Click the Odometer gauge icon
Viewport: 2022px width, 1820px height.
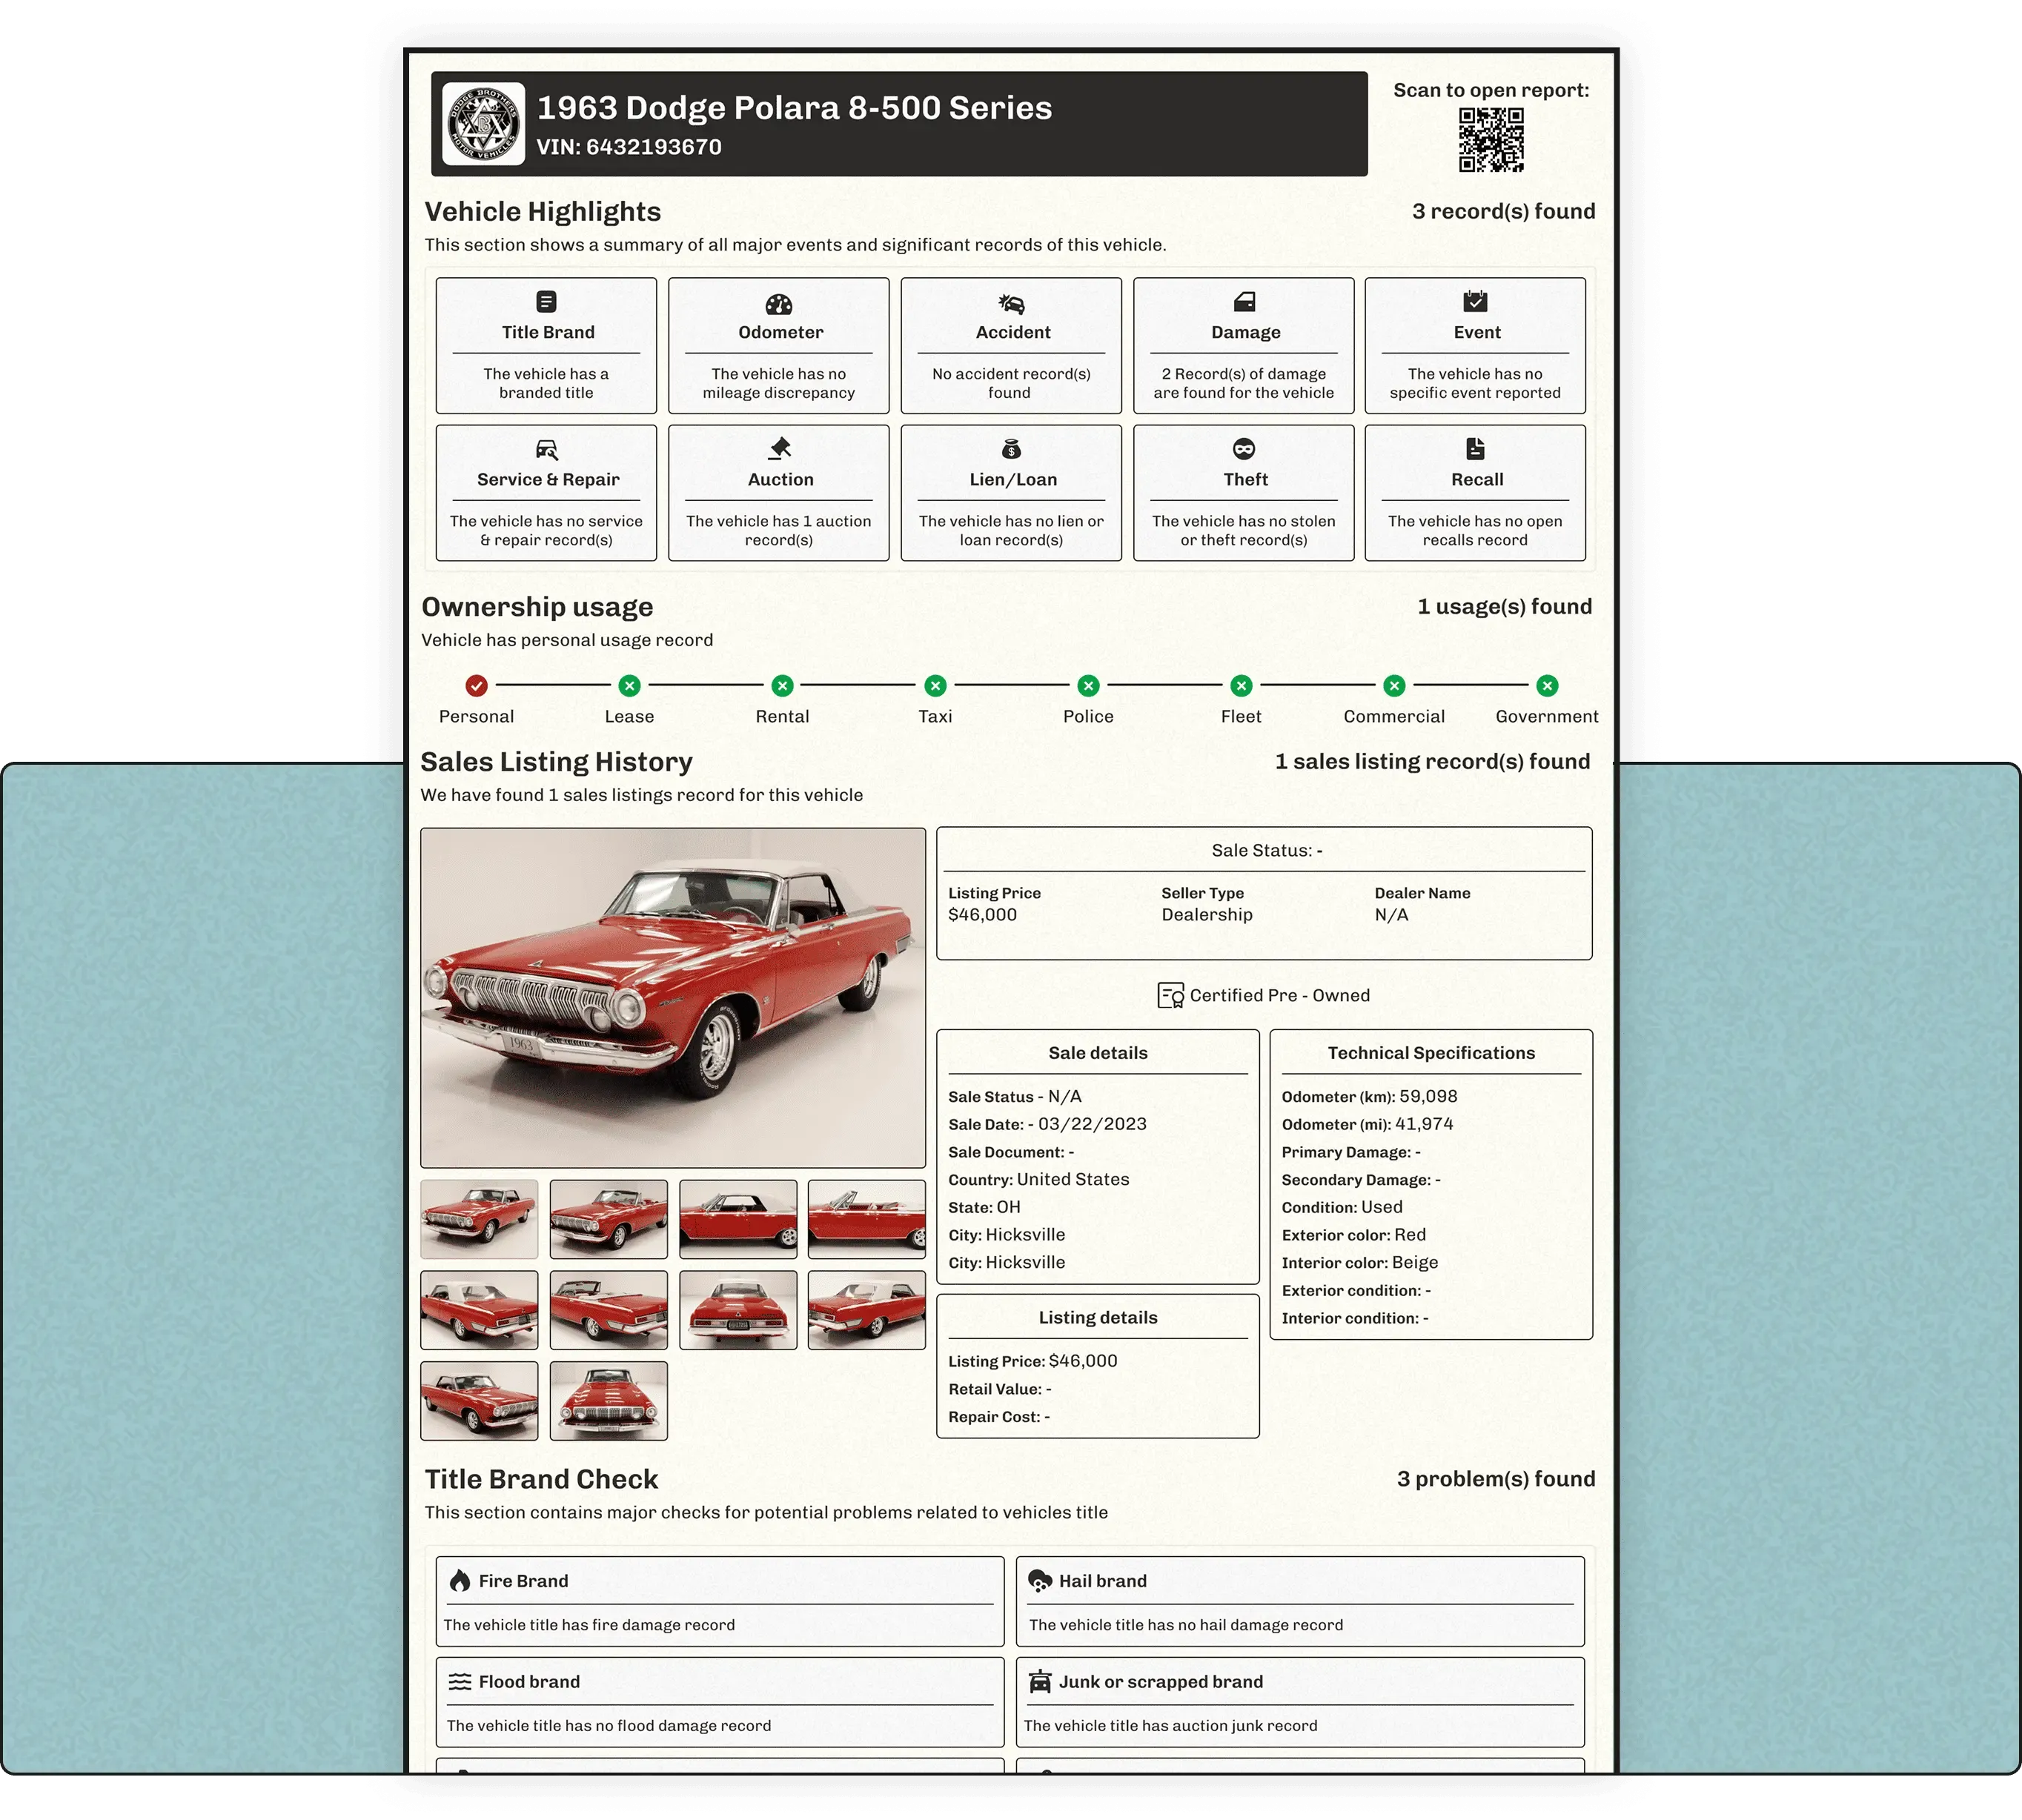[x=779, y=302]
